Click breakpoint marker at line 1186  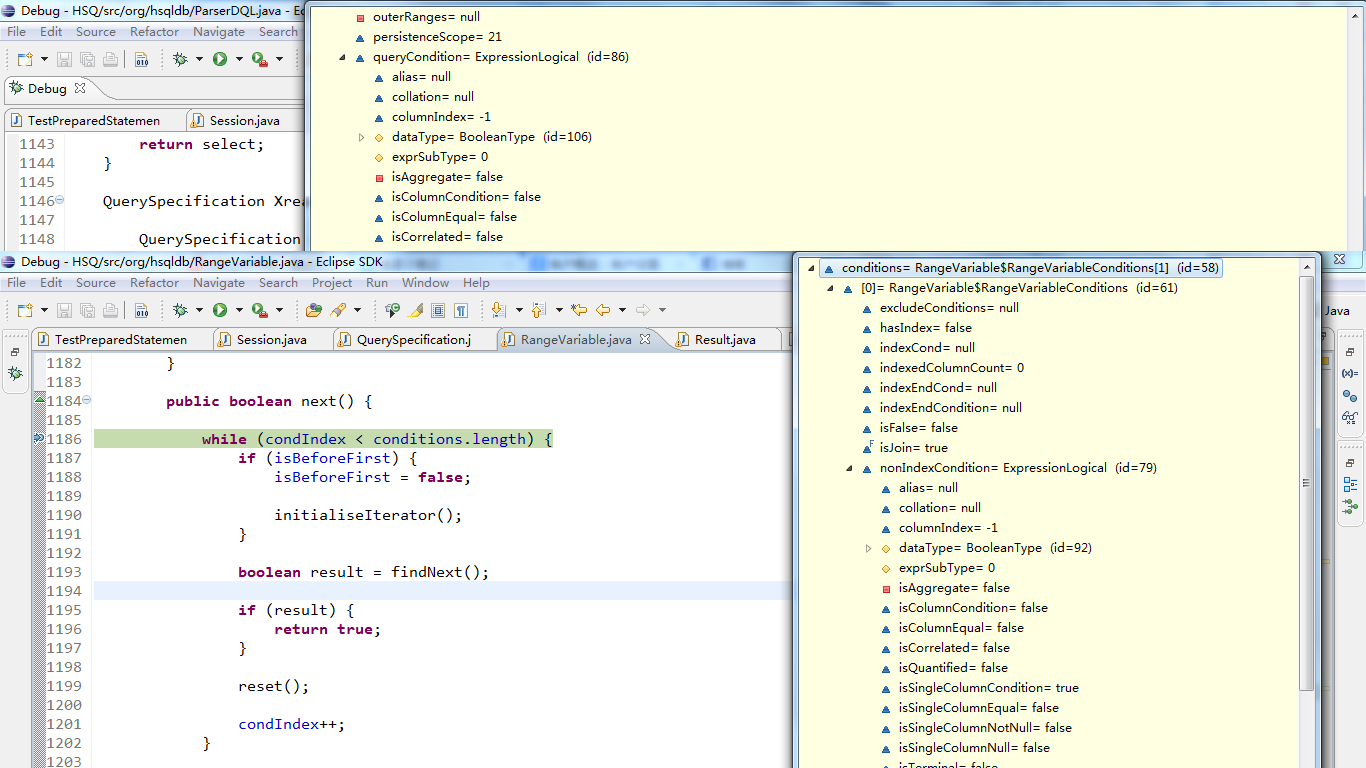tap(39, 439)
